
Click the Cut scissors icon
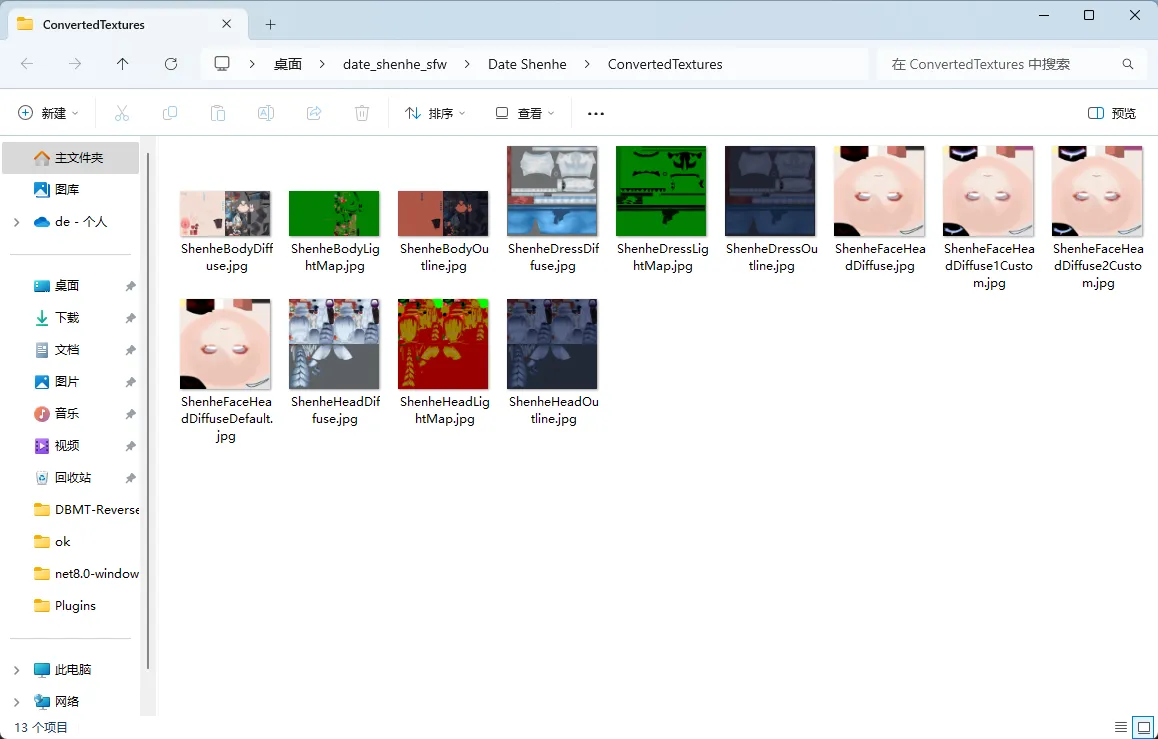pos(122,113)
